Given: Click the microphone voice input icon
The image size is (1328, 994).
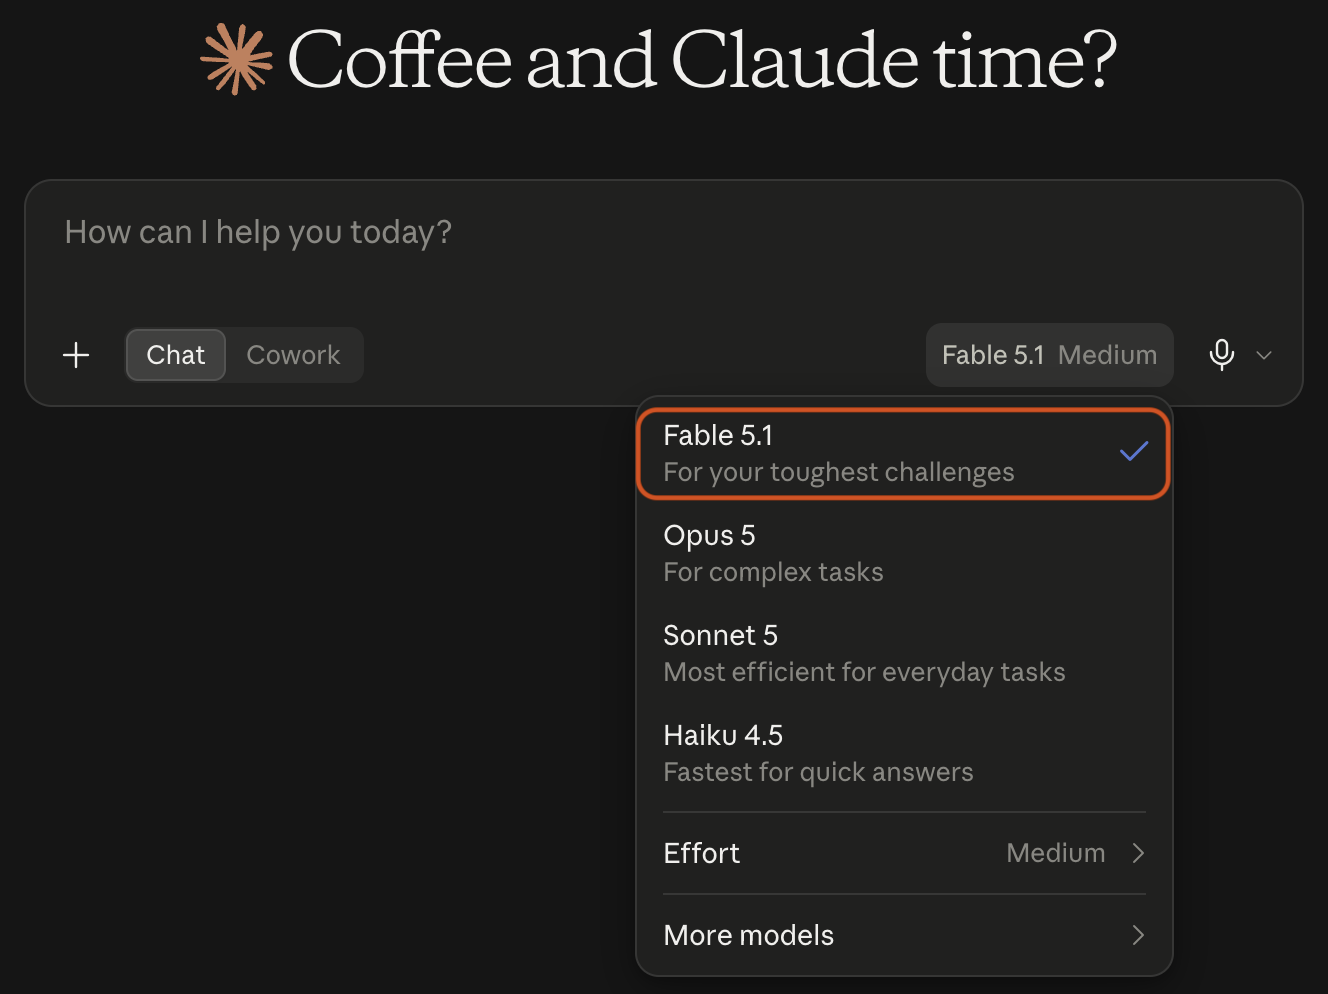Looking at the screenshot, I should (x=1221, y=355).
